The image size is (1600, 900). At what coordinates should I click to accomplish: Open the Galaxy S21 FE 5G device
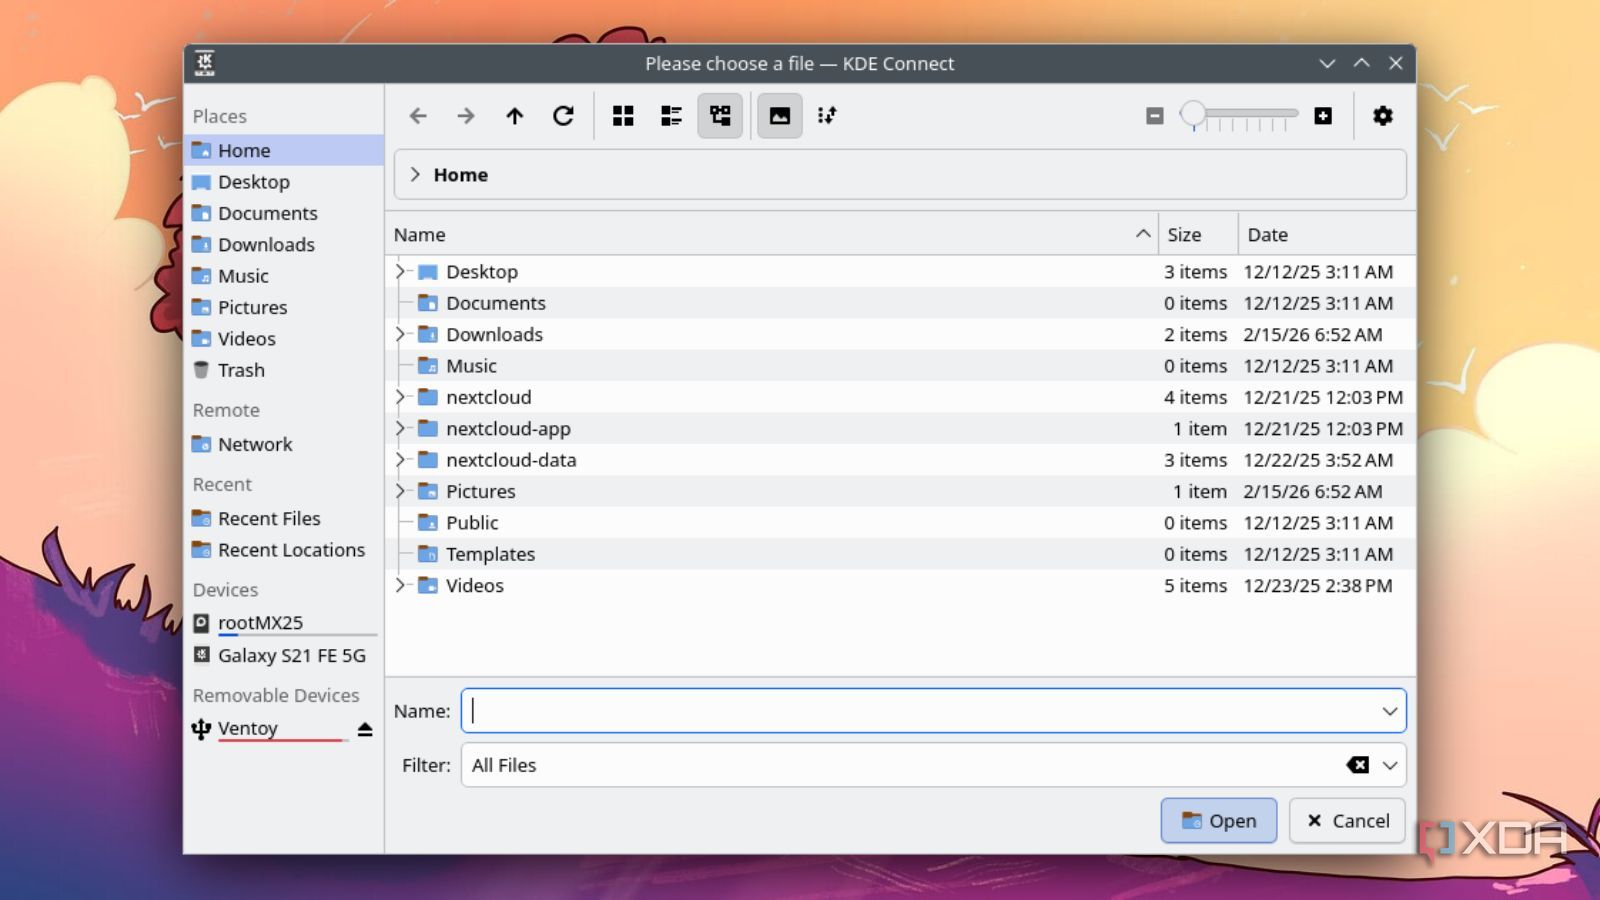(x=284, y=656)
